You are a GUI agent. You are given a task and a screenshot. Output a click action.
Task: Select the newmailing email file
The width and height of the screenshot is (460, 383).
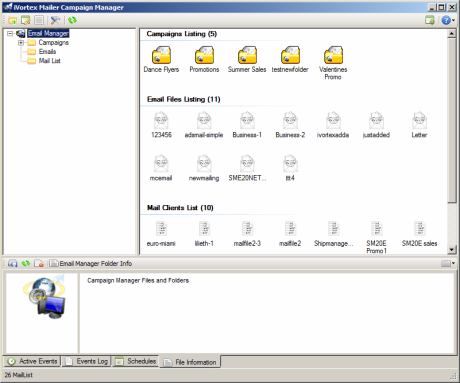click(x=204, y=168)
